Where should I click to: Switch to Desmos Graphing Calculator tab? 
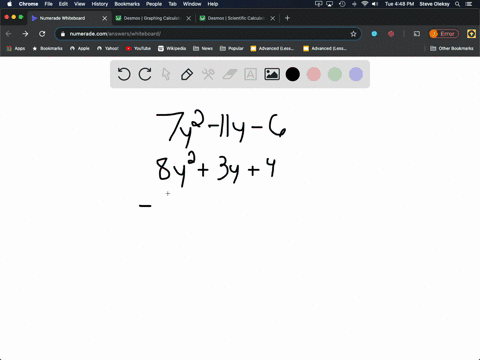(x=152, y=18)
